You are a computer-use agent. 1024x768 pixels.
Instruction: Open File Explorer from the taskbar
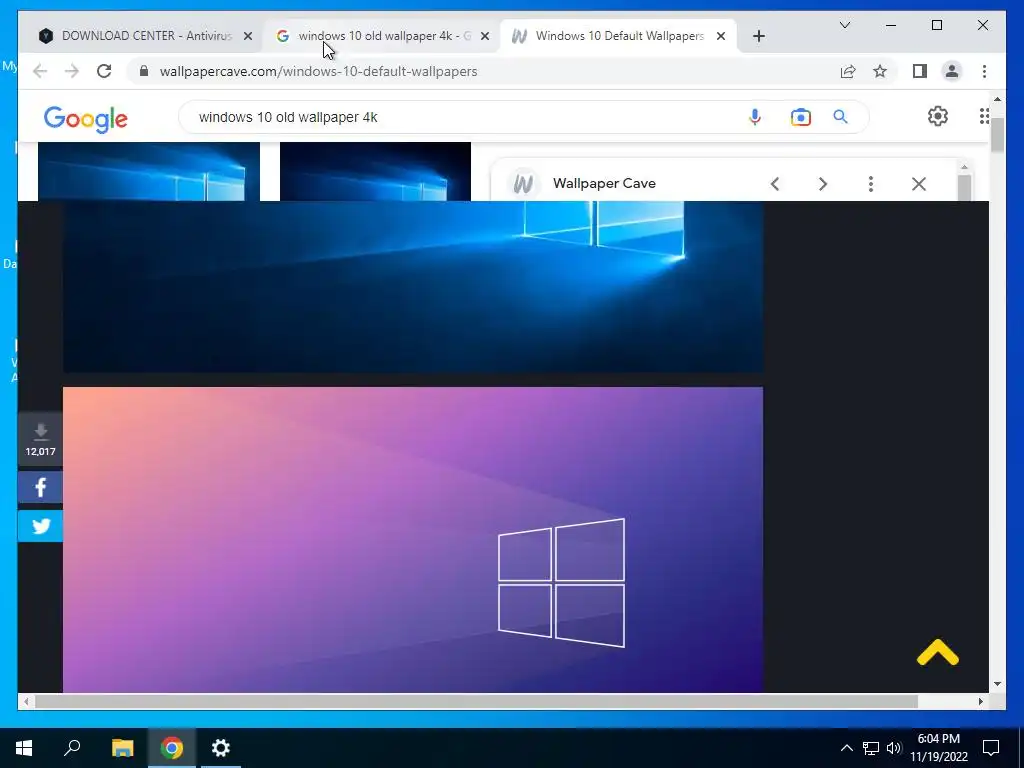(122, 748)
